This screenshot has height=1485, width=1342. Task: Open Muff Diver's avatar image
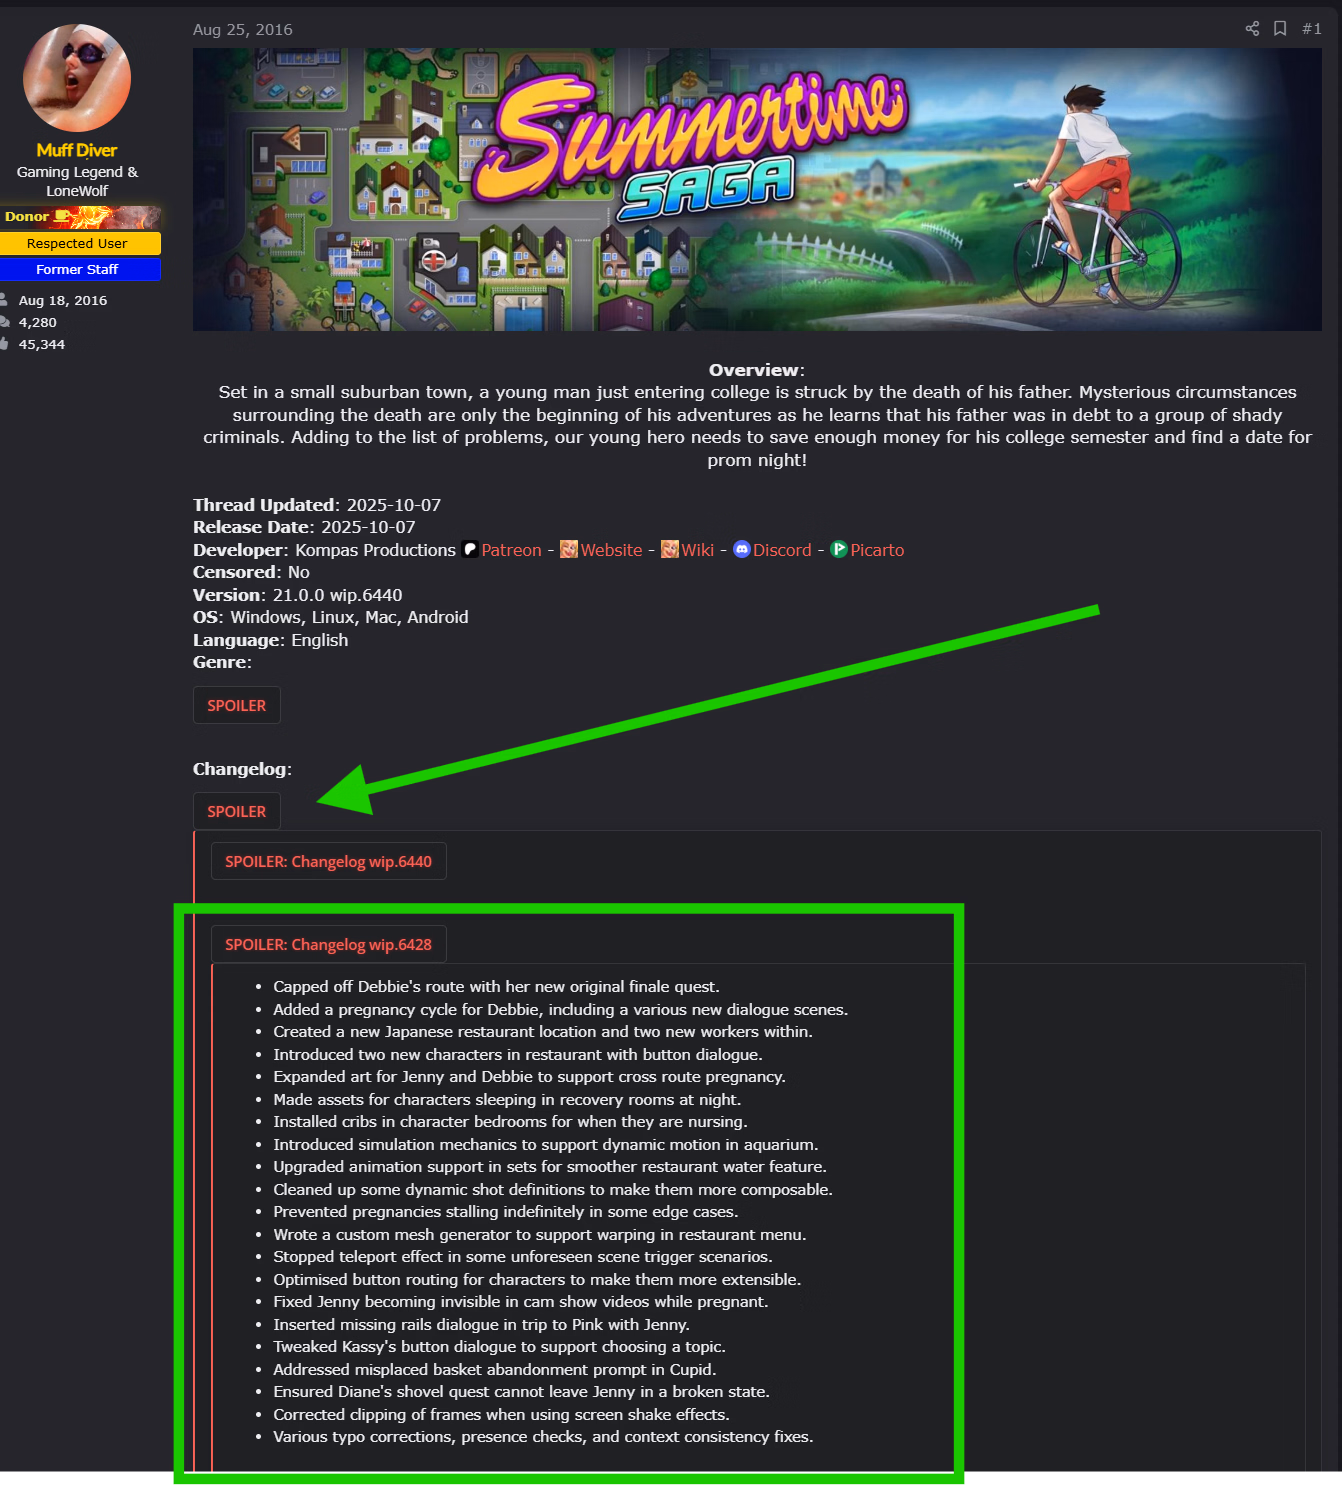click(x=77, y=78)
